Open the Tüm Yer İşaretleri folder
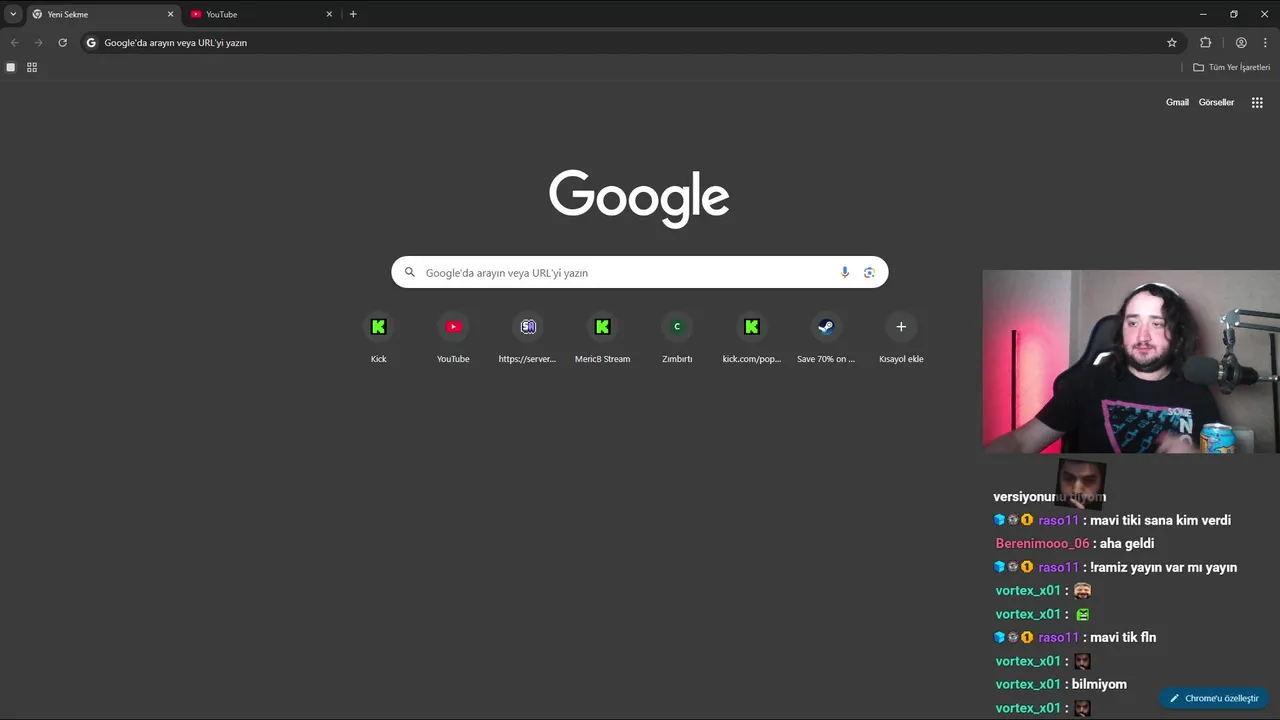Screen dimensions: 1280x720 (1231, 67)
